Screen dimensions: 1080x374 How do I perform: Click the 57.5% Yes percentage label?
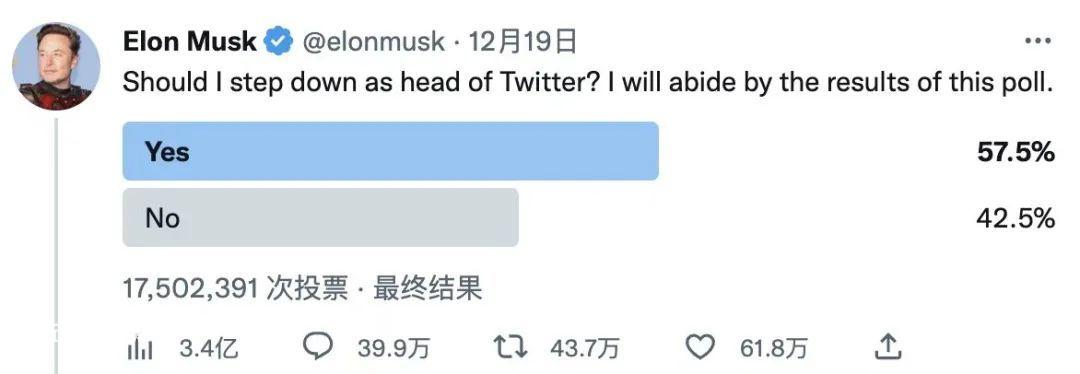1015,152
